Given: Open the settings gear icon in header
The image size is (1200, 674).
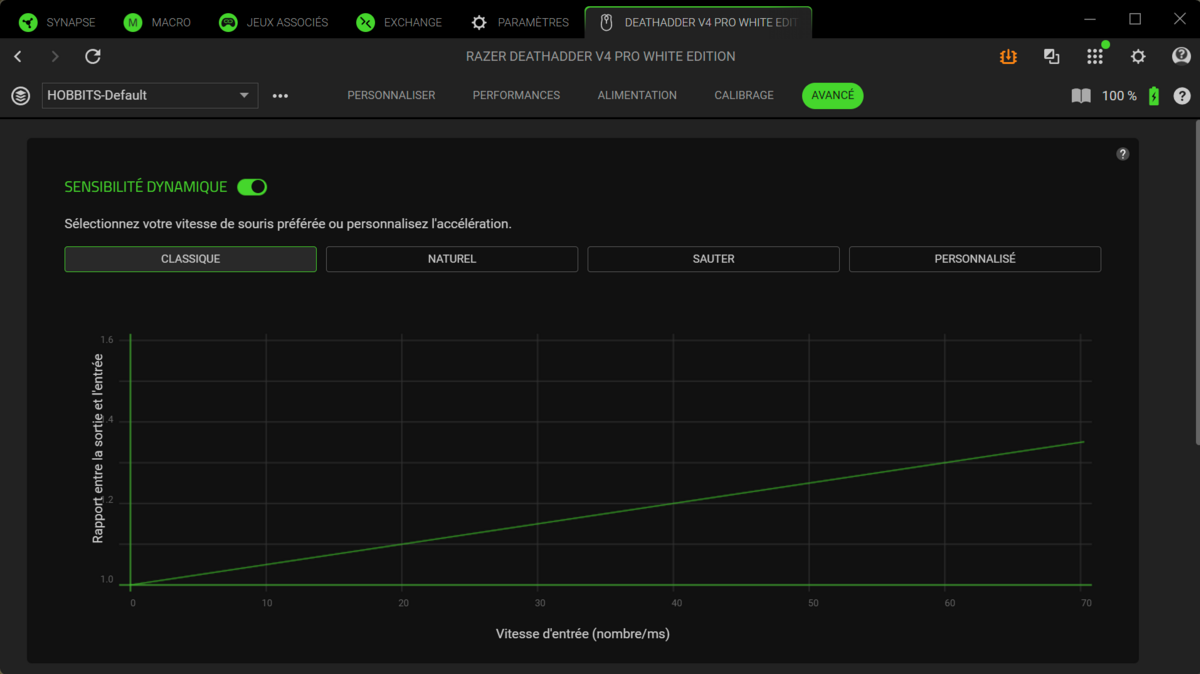Looking at the screenshot, I should click(x=1138, y=57).
